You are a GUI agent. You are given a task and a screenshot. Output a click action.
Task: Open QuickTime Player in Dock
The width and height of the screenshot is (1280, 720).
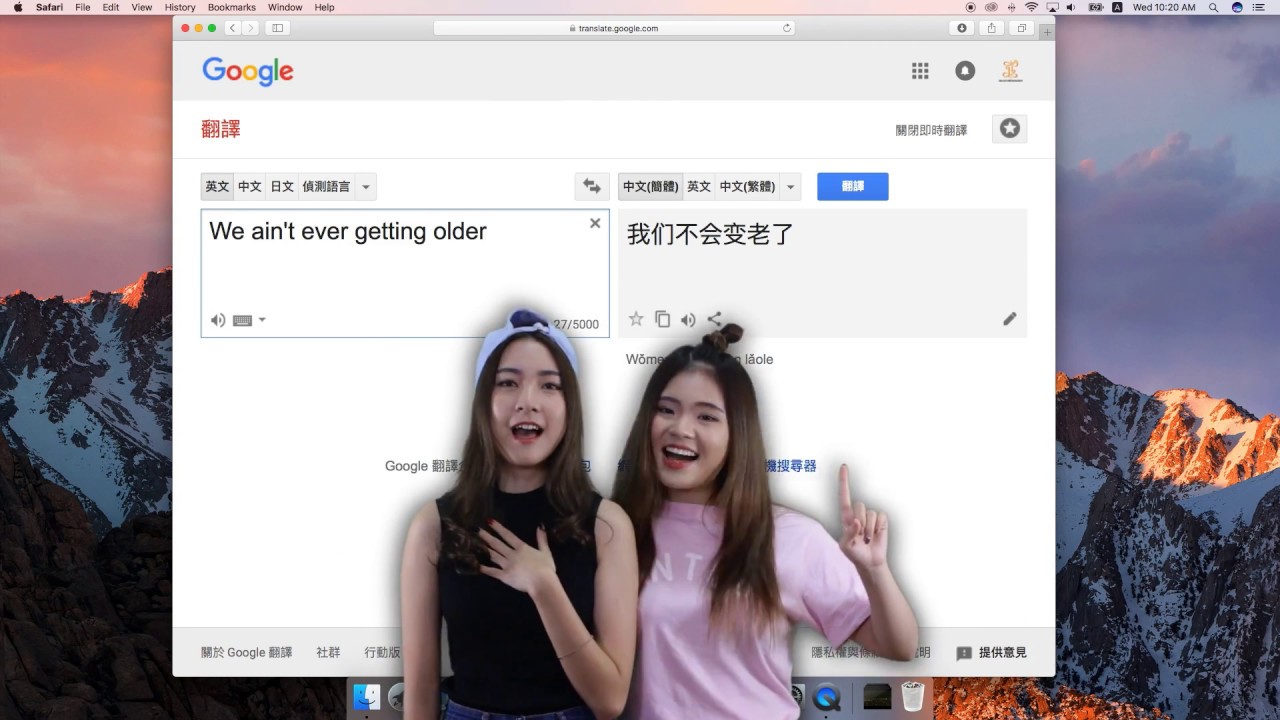pyautogui.click(x=827, y=697)
